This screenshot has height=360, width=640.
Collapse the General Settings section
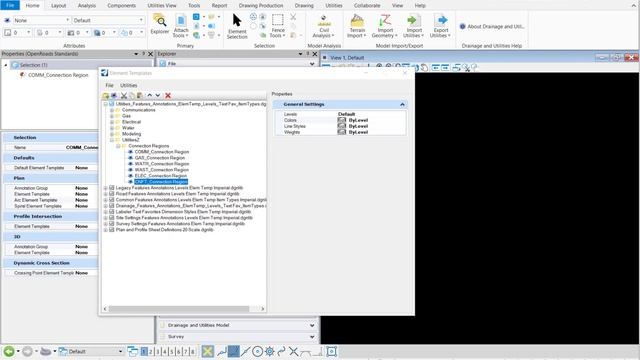click(402, 104)
